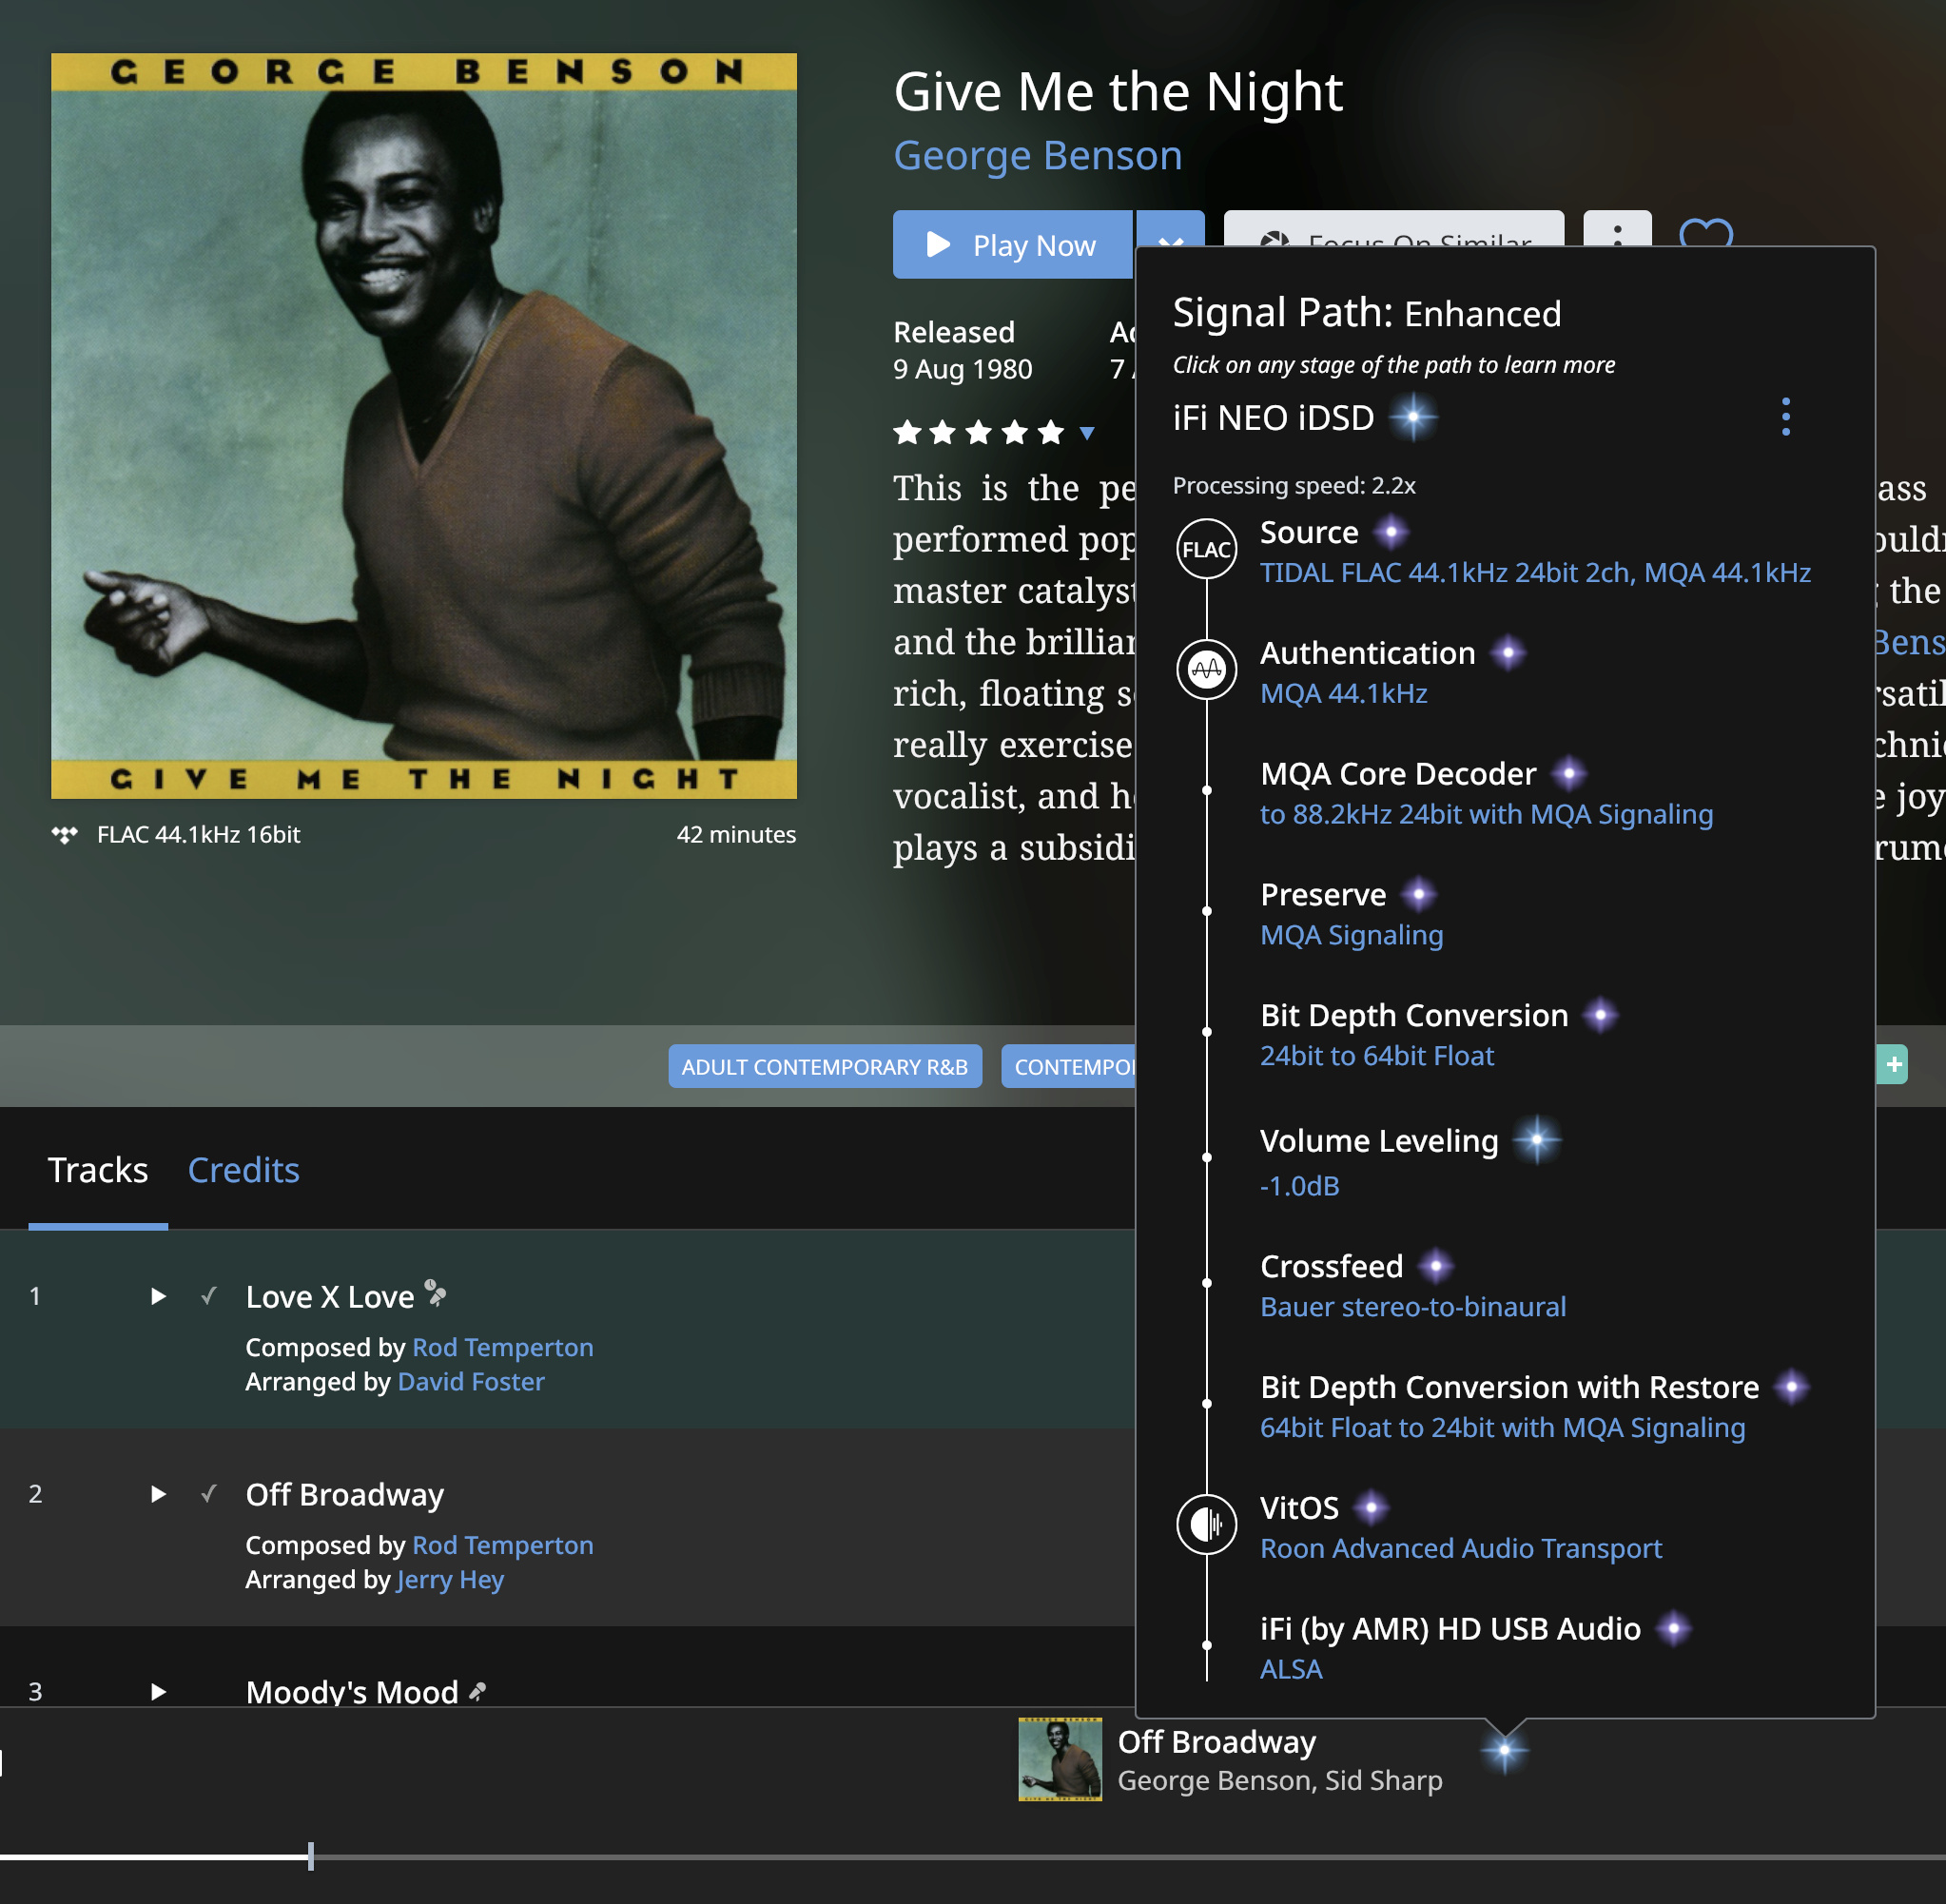This screenshot has height=1904, width=1946.
Task: Click the Play Now button
Action: [1012, 244]
